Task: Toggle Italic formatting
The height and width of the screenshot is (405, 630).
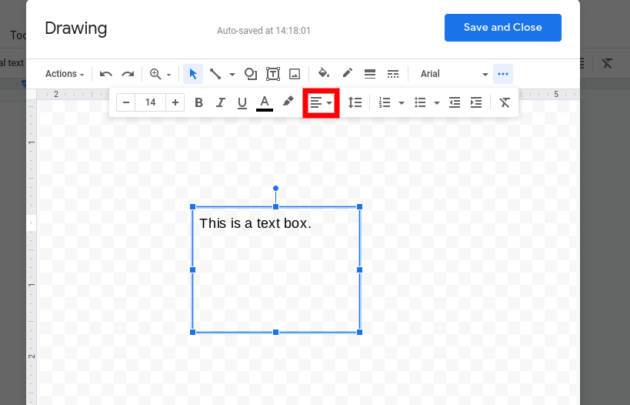Action: tap(220, 103)
